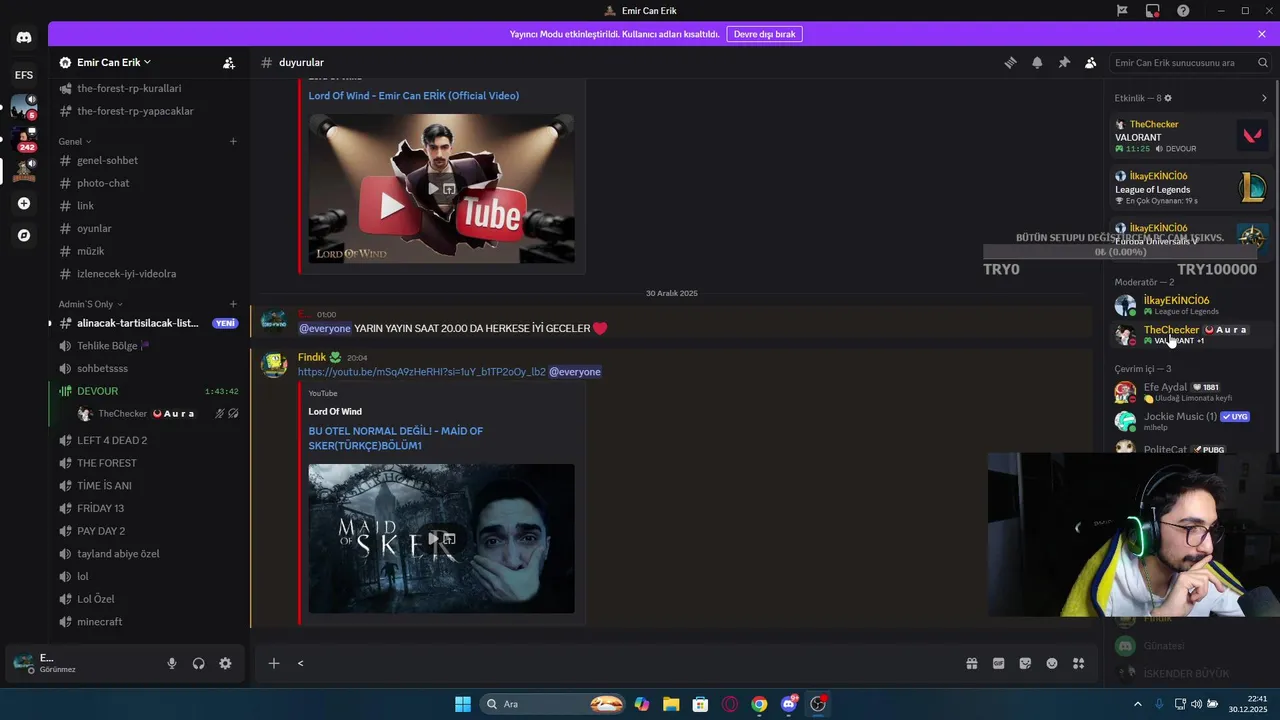Select member Efe Aydal in the member list
Viewport: 1280px width, 720px height.
[x=1192, y=392]
